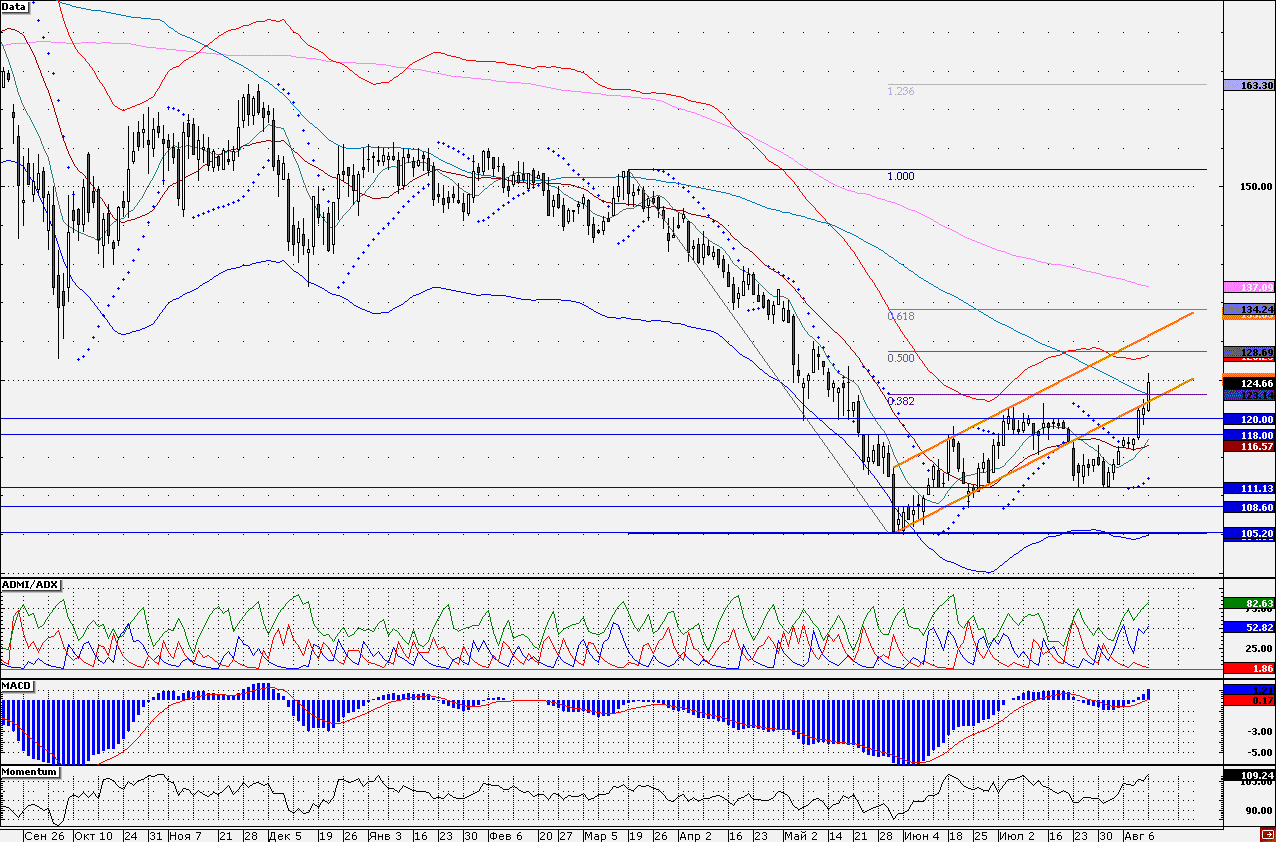Click the Fibonacci 0.382 level label
1276x842 pixels.
[901, 401]
